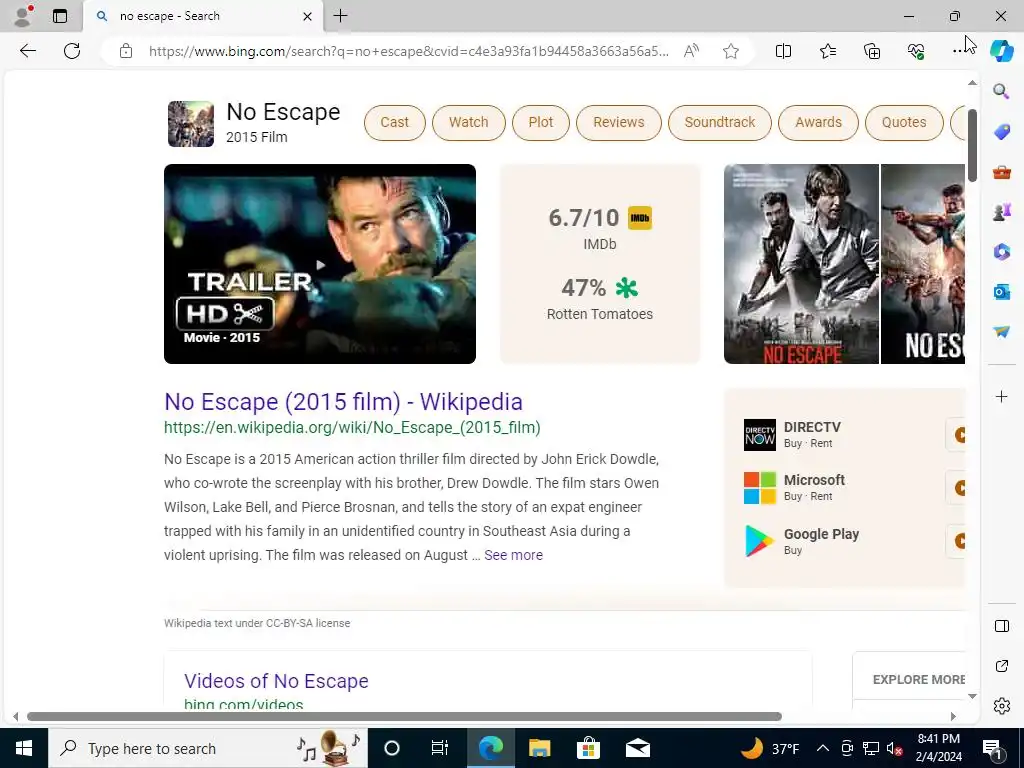This screenshot has width=1024, height=768.
Task: Open sidebar Games chess icon
Action: tap(1001, 212)
